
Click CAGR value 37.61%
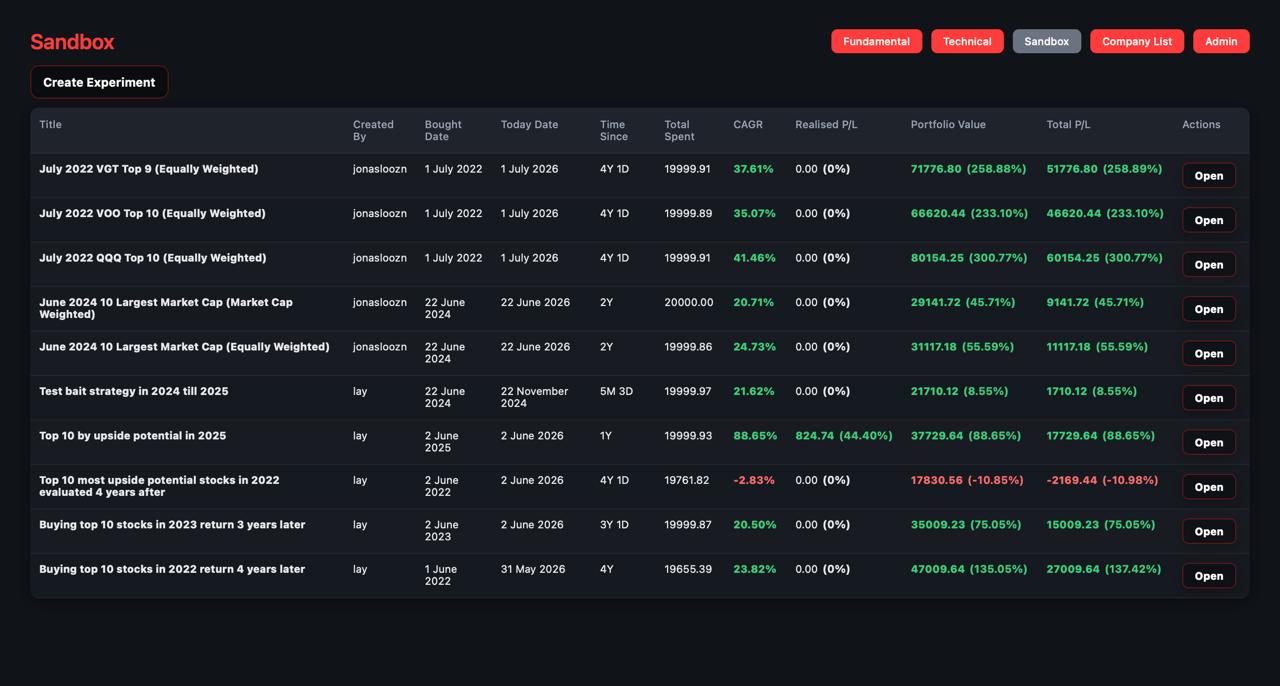(x=753, y=169)
